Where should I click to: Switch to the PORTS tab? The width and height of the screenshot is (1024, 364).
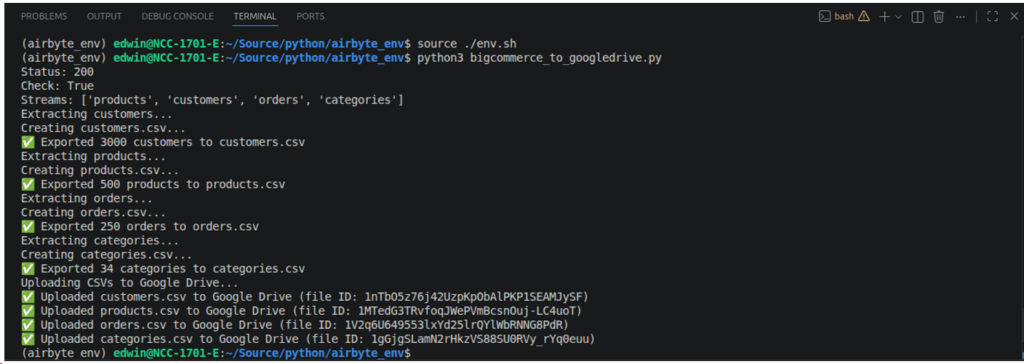pos(310,16)
